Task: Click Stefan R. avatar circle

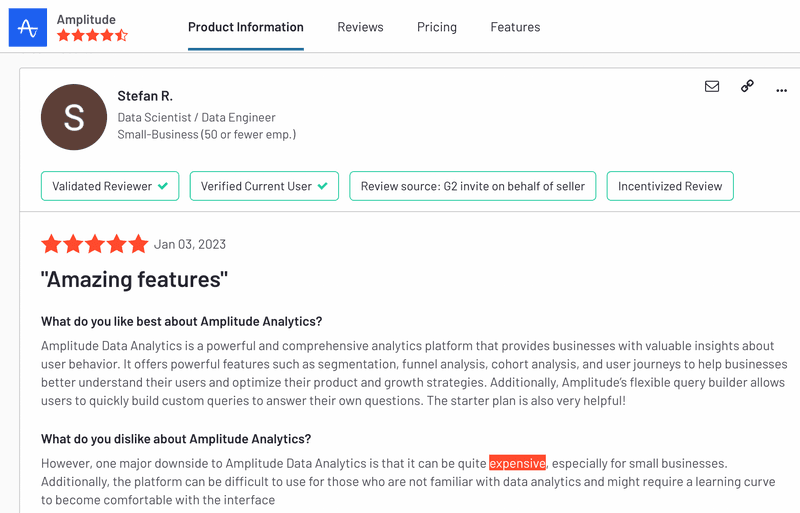Action: click(x=74, y=117)
